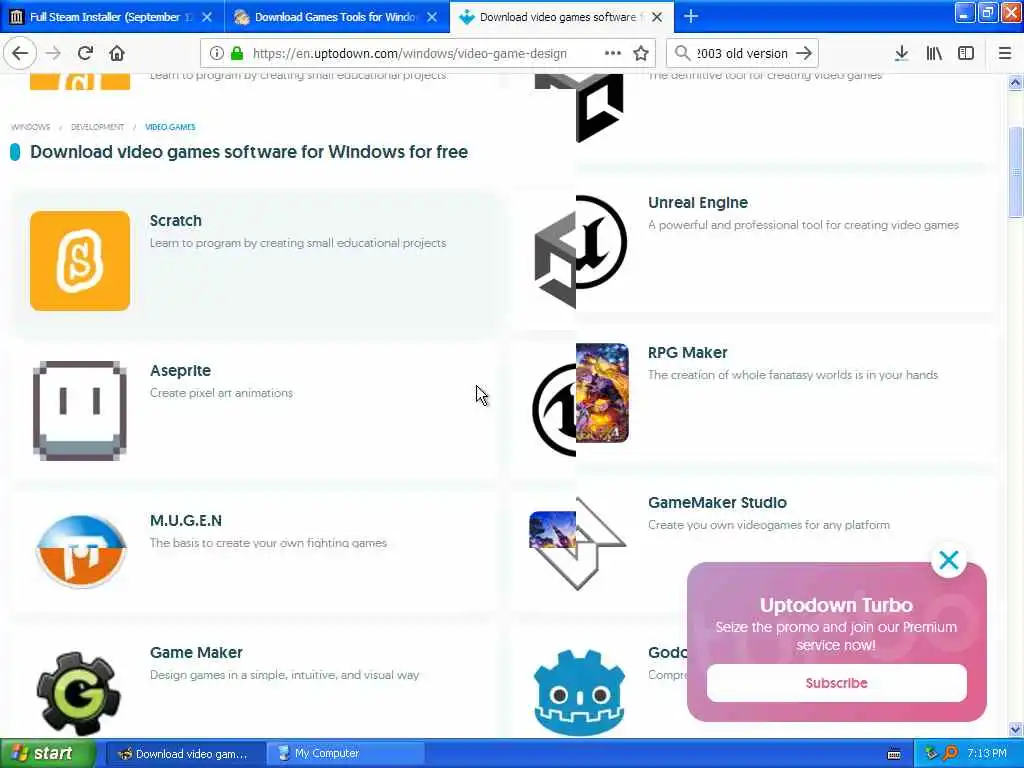1024x768 pixels.
Task: Click the green padlock security icon
Action: [236, 53]
